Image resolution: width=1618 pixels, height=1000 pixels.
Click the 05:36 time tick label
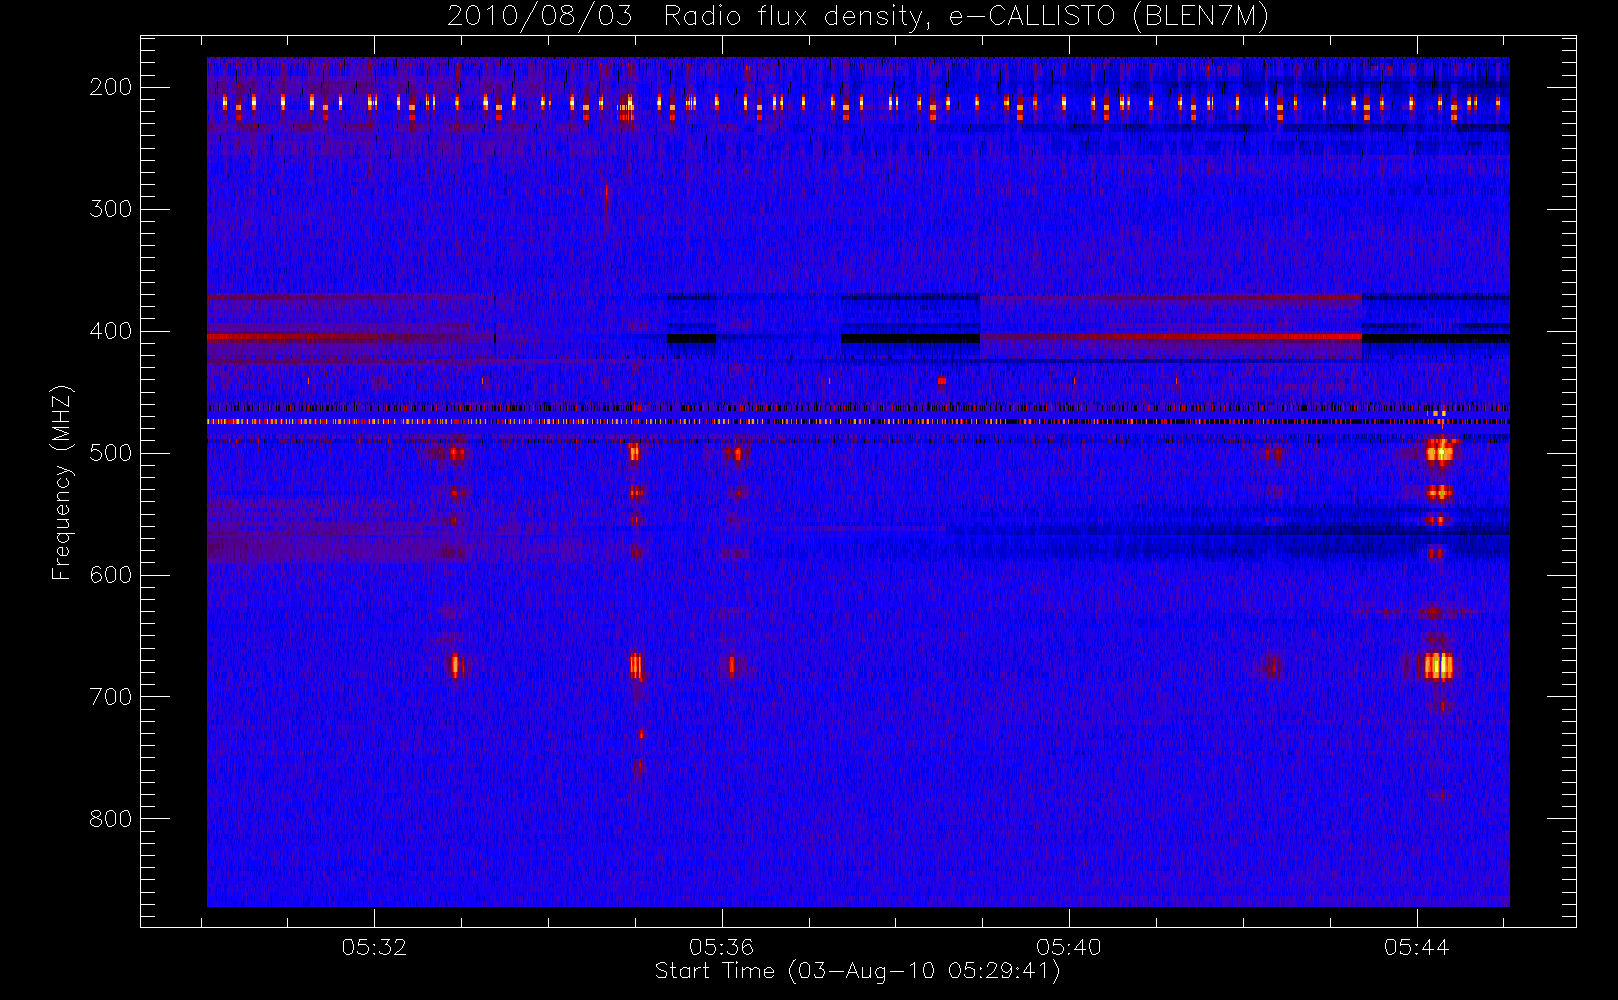(x=721, y=947)
